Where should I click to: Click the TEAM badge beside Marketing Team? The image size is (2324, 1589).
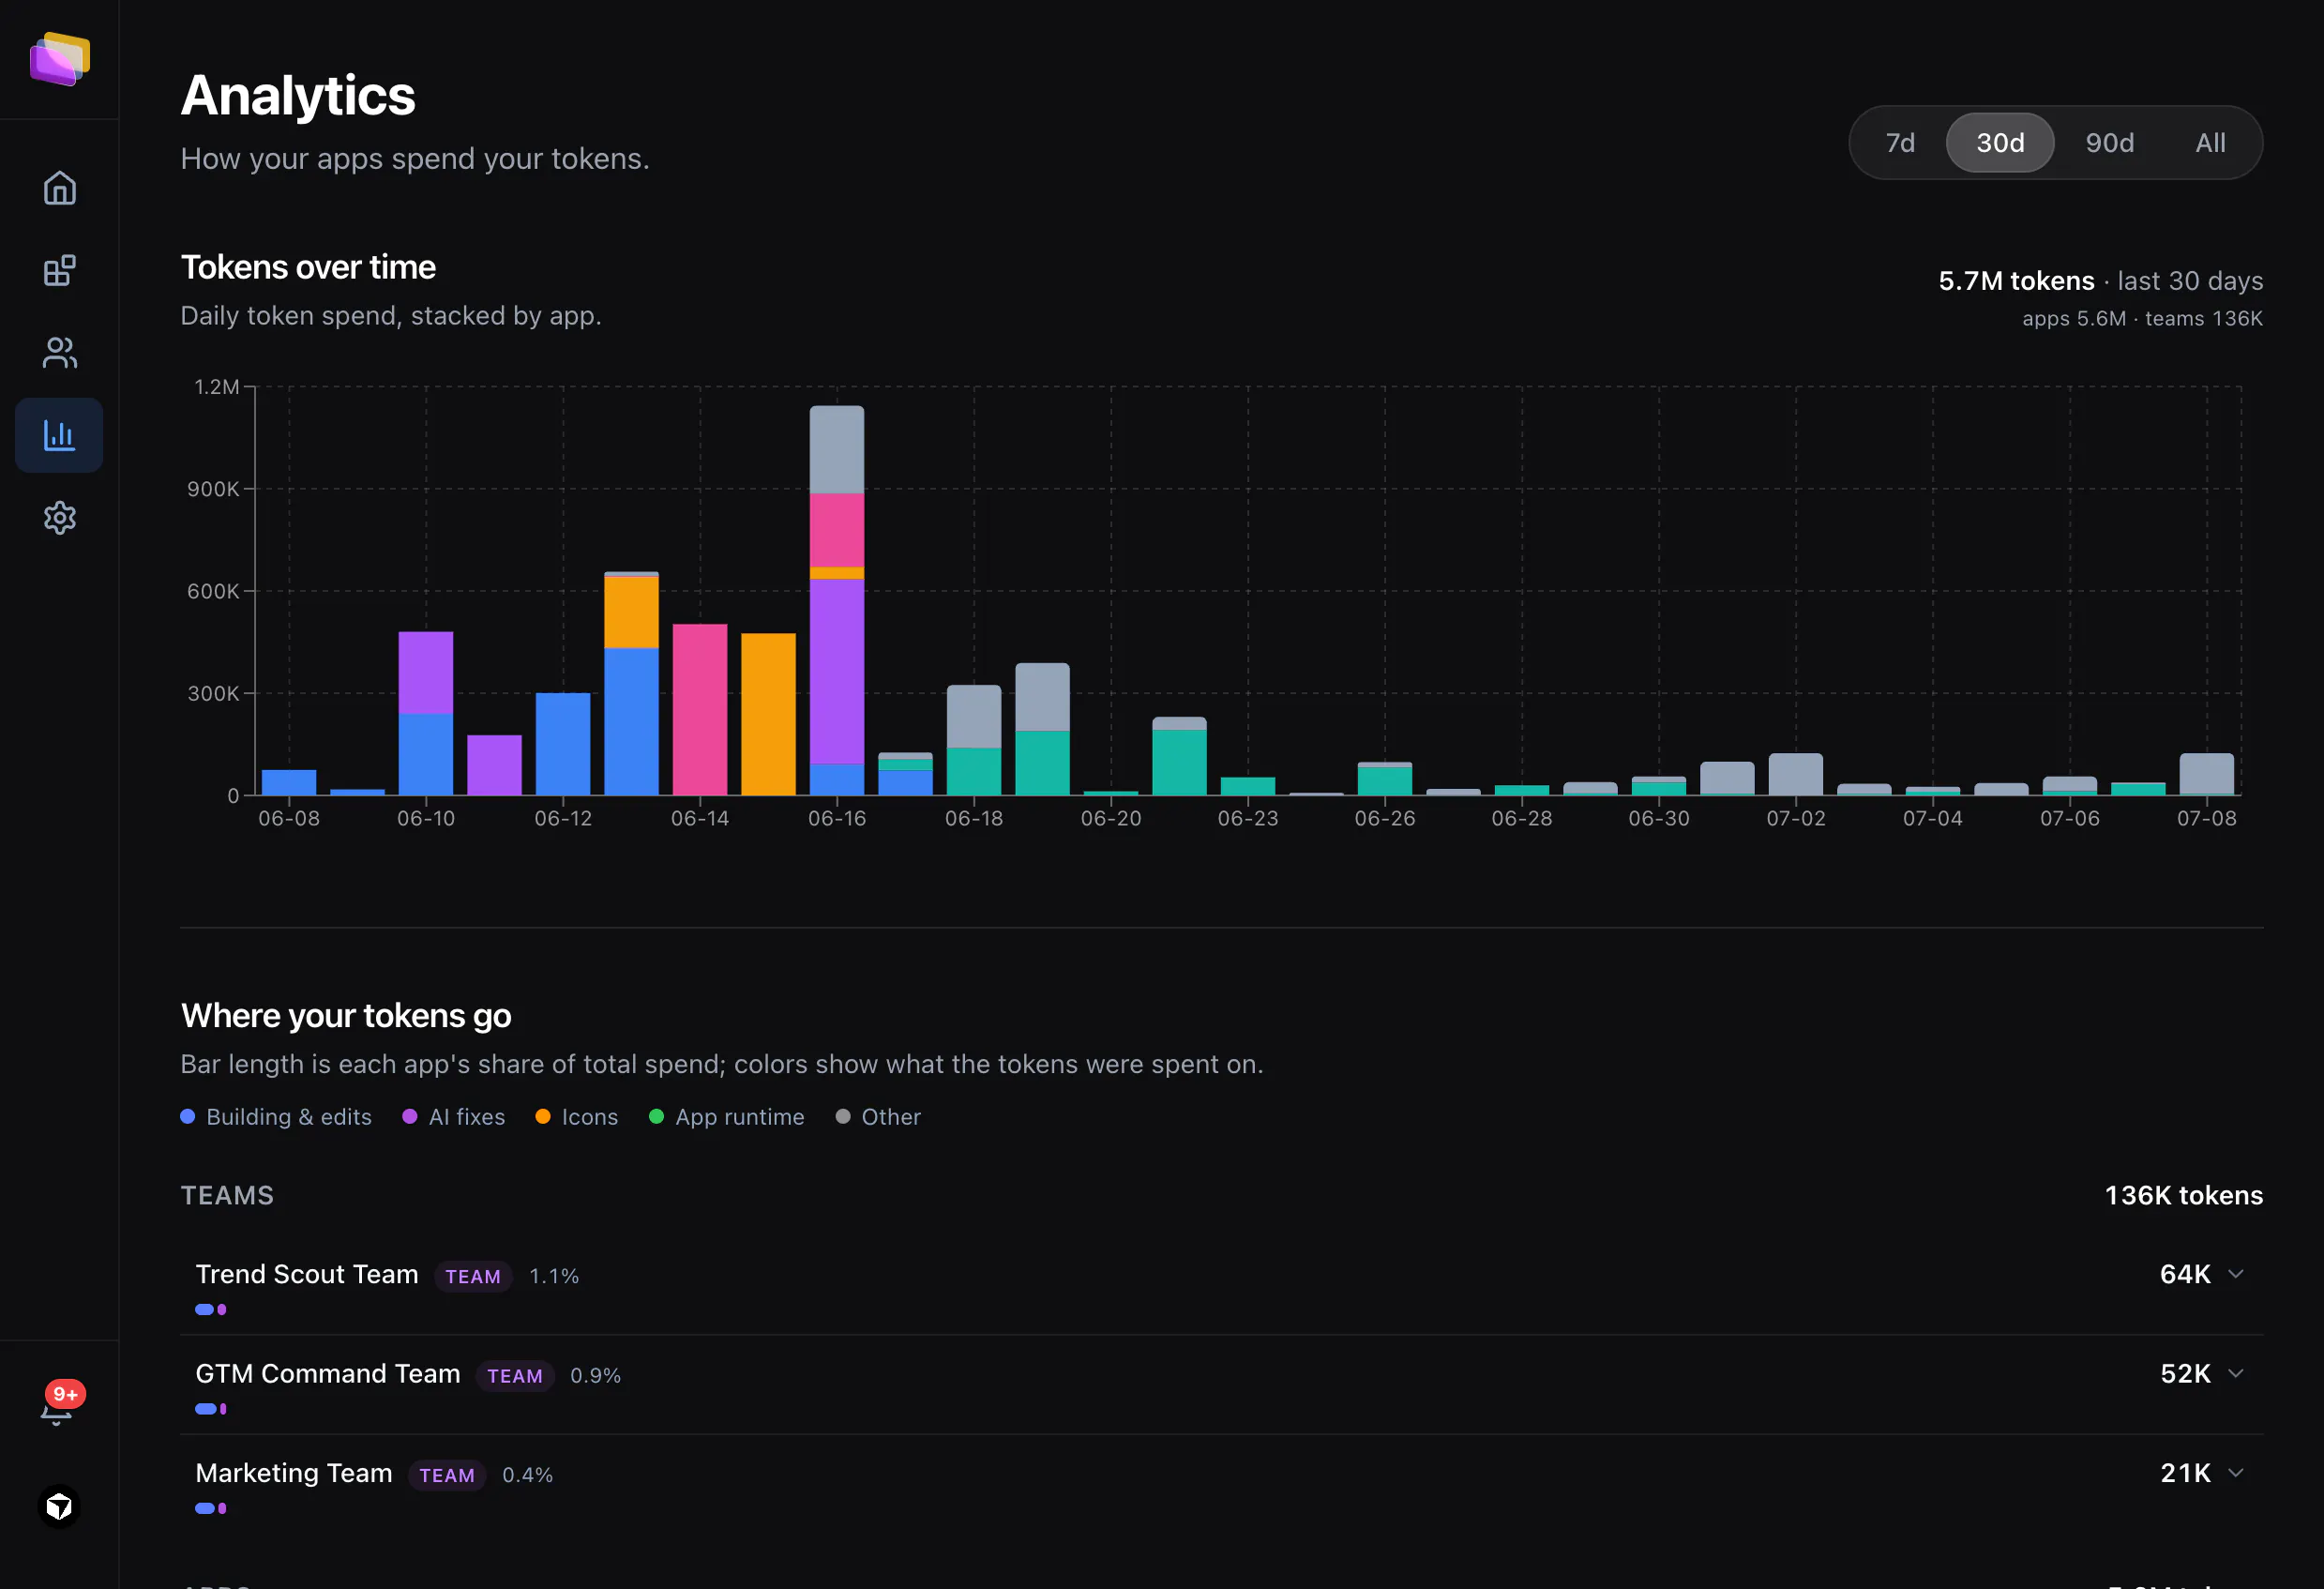pos(447,1475)
